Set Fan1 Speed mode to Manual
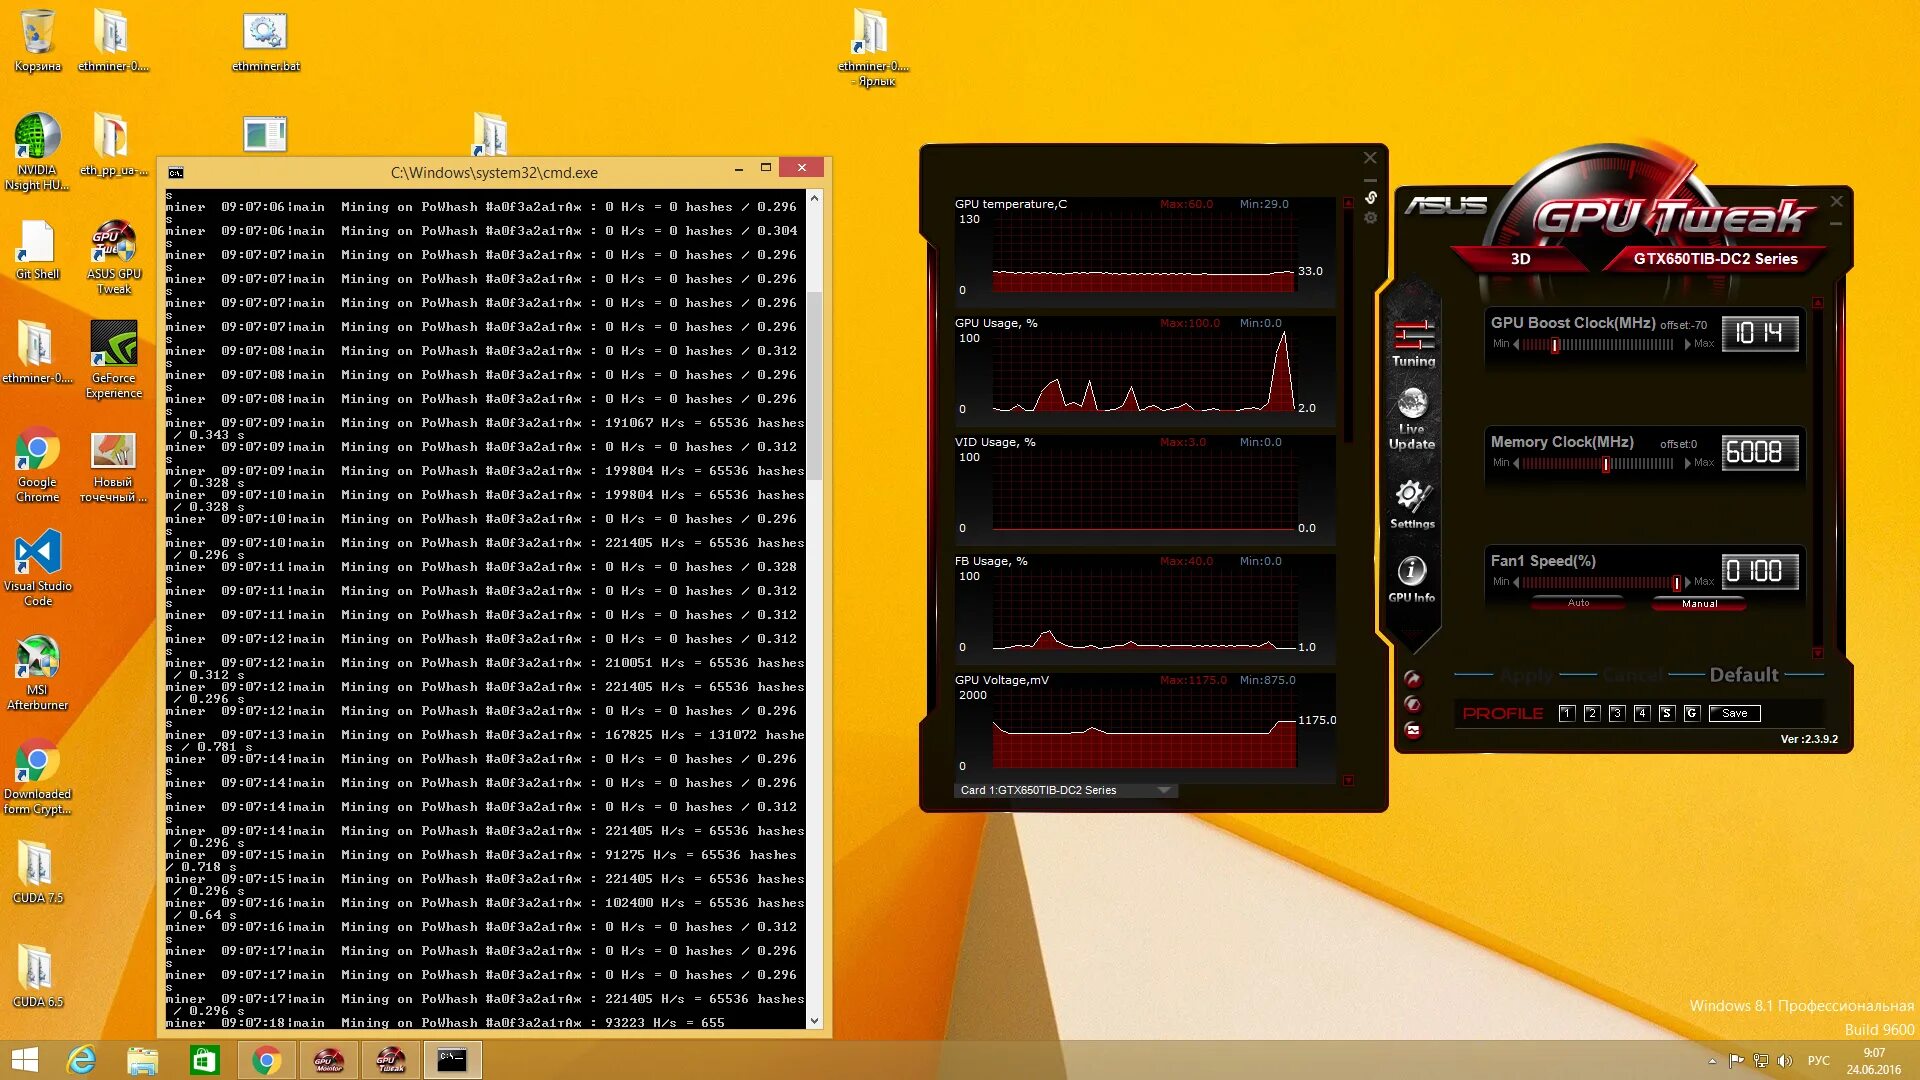Viewport: 1920px width, 1080px height. point(1698,604)
